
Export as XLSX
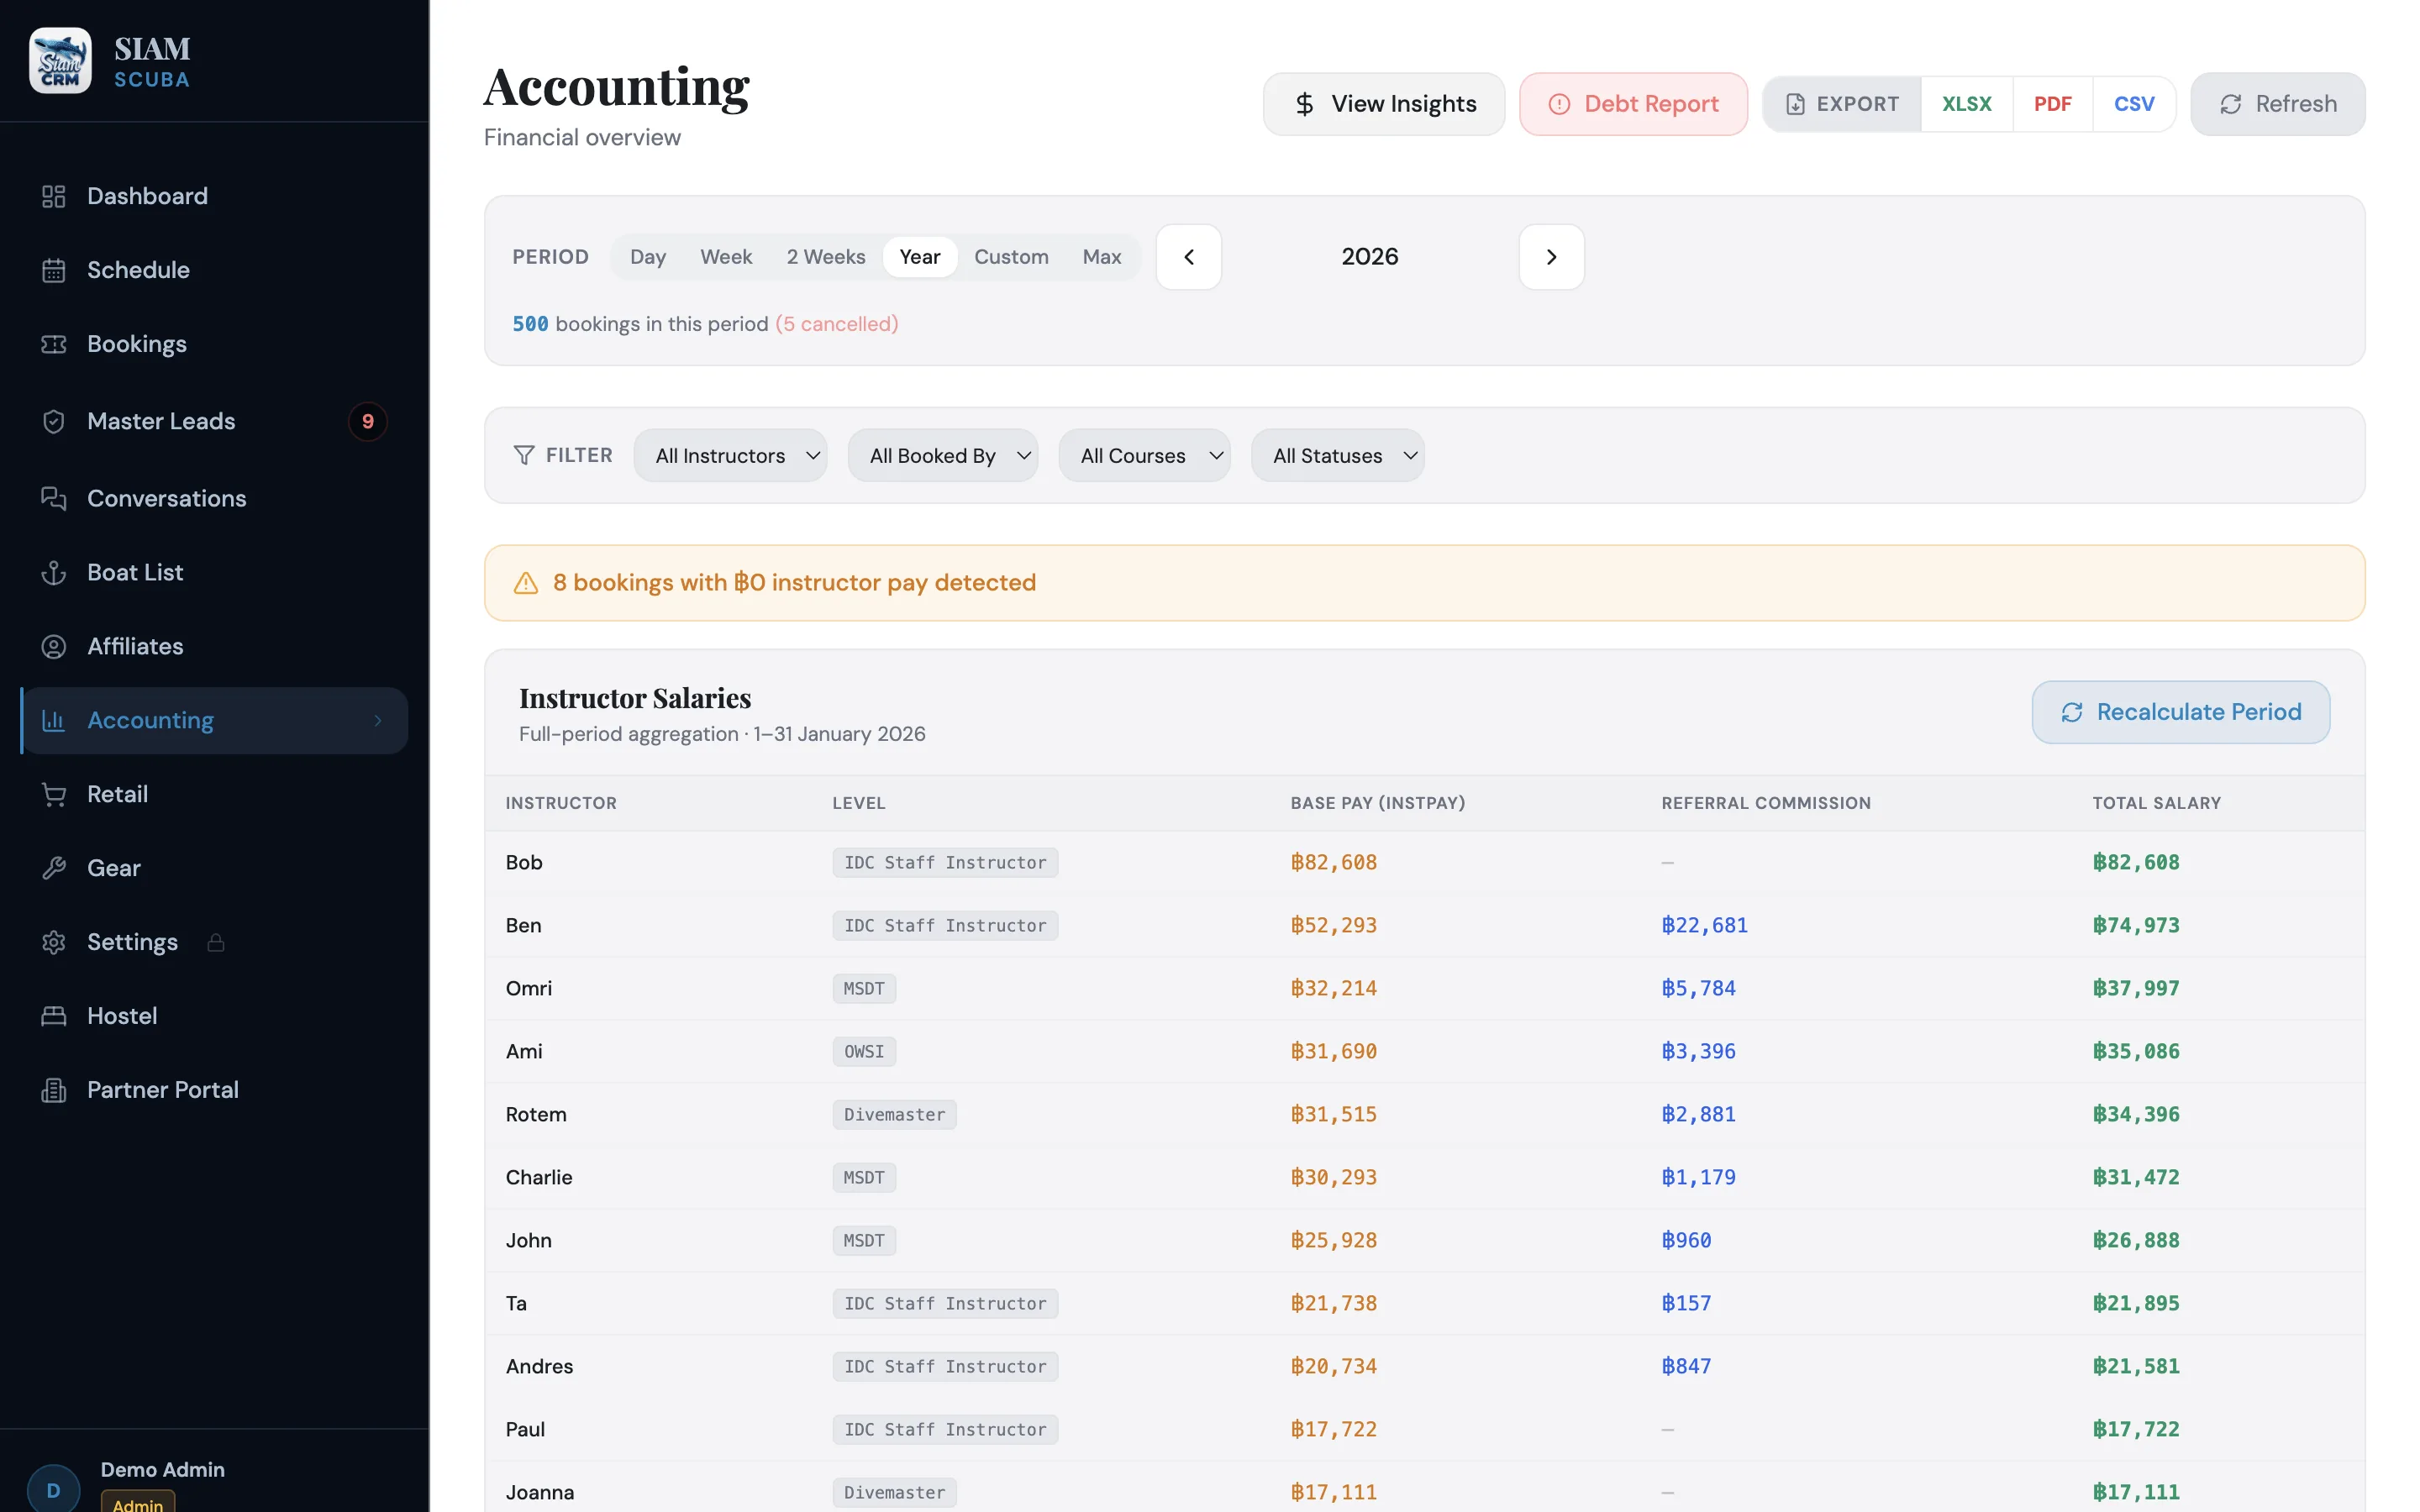pyautogui.click(x=1966, y=104)
